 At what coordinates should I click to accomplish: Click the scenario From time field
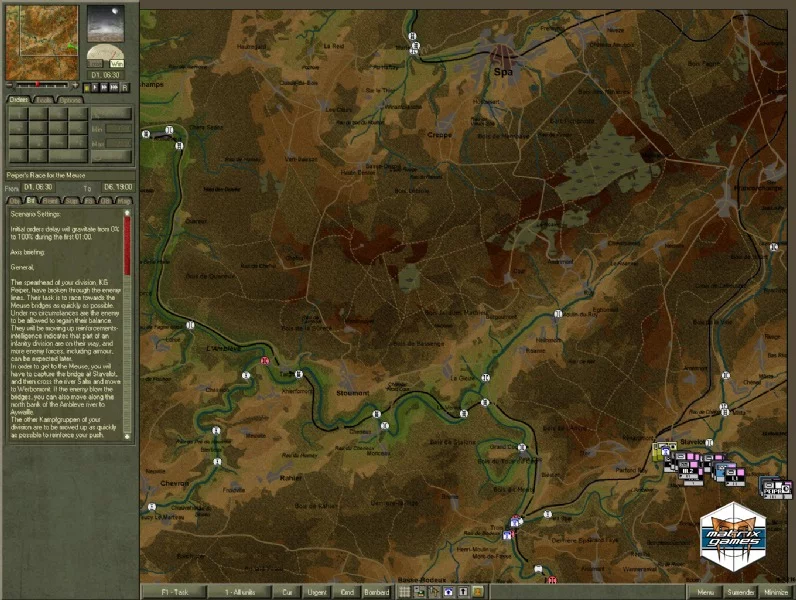tap(38, 187)
